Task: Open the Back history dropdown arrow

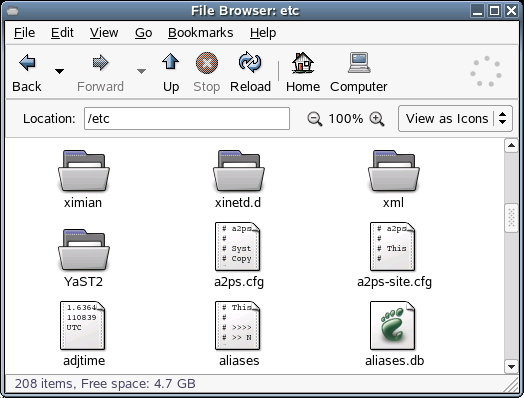Action: click(x=59, y=71)
